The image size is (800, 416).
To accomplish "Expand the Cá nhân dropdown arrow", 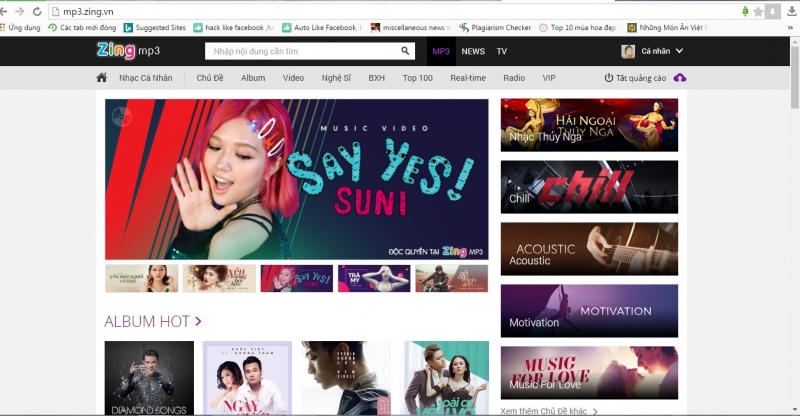I will (x=679, y=51).
